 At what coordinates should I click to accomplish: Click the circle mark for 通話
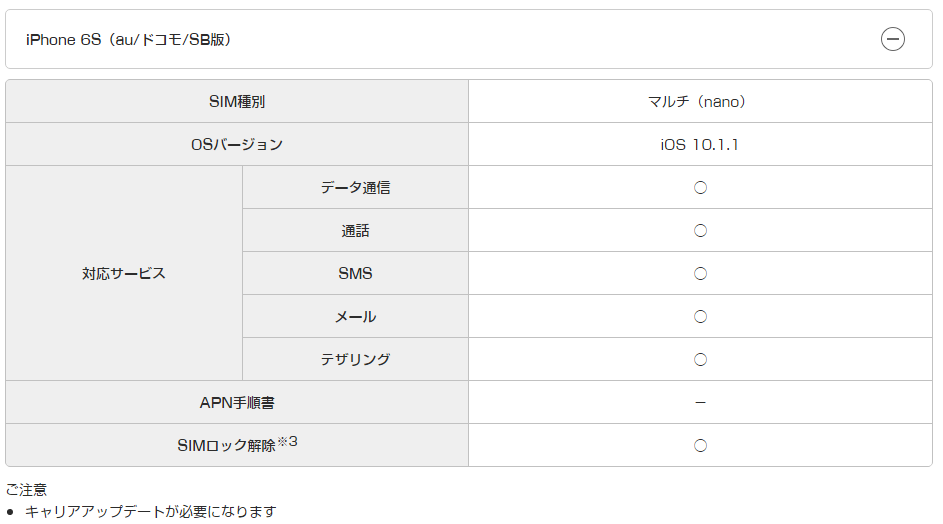[700, 230]
